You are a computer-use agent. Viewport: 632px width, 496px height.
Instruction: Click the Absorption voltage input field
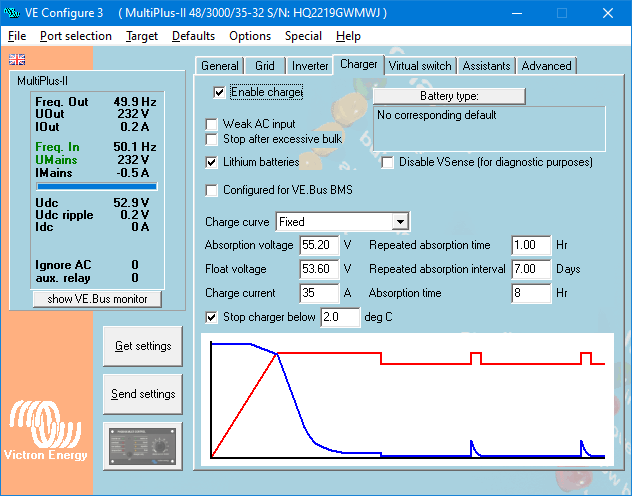(318, 245)
